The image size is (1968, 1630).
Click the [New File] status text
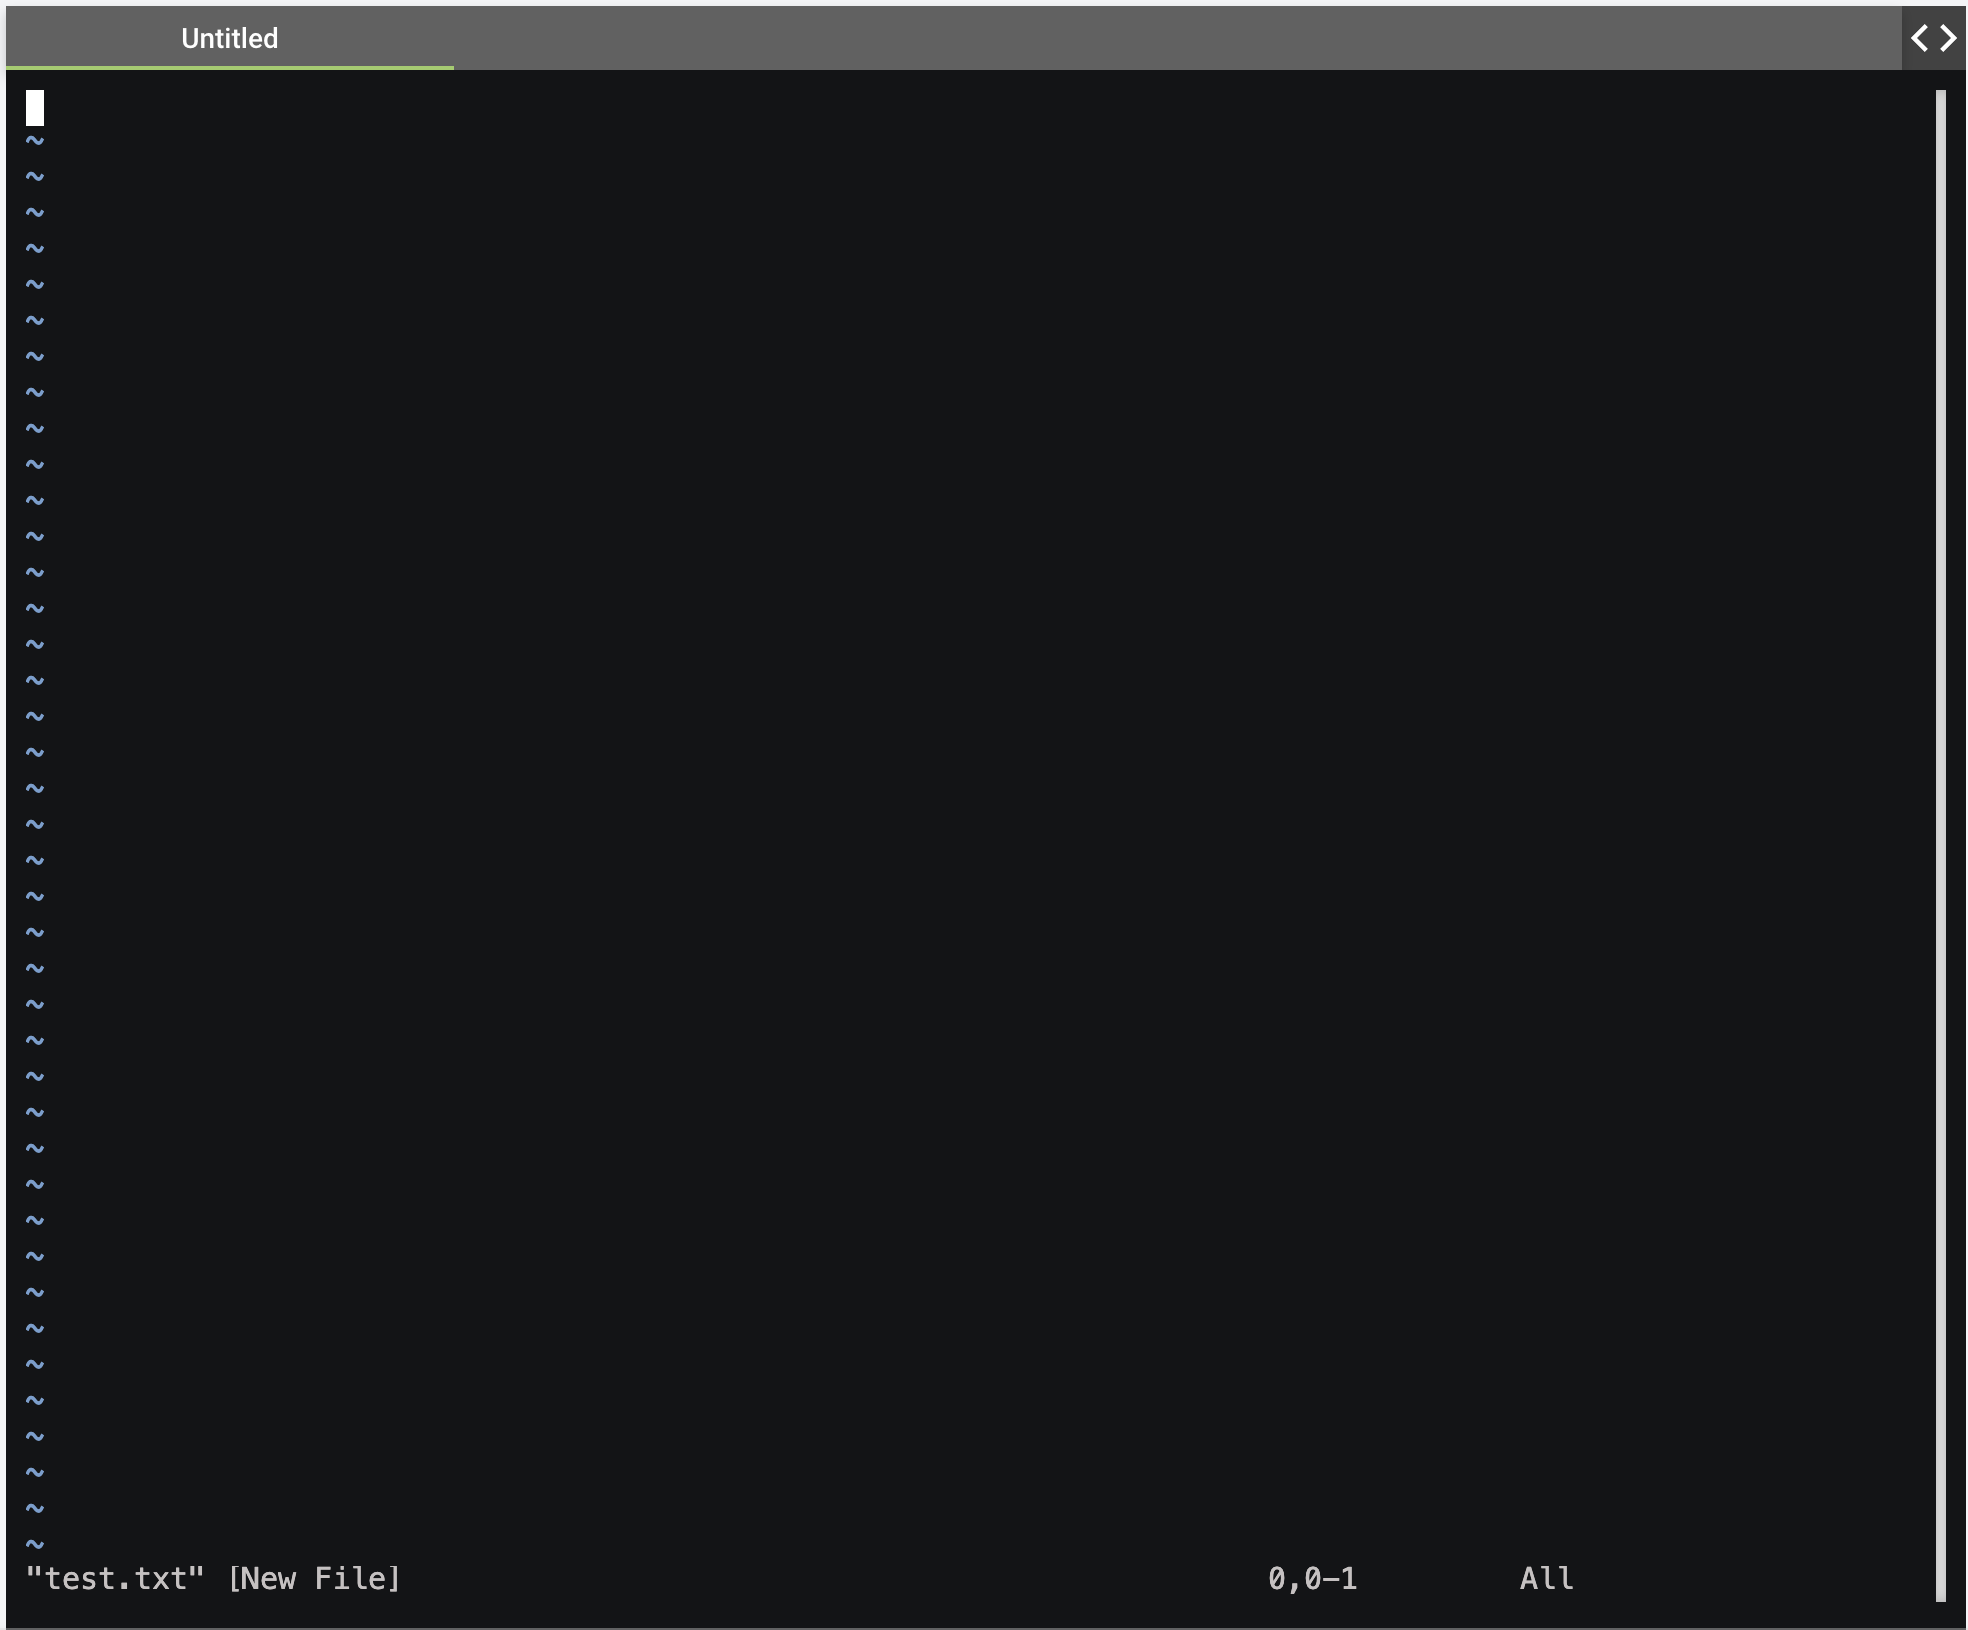pos(314,1579)
